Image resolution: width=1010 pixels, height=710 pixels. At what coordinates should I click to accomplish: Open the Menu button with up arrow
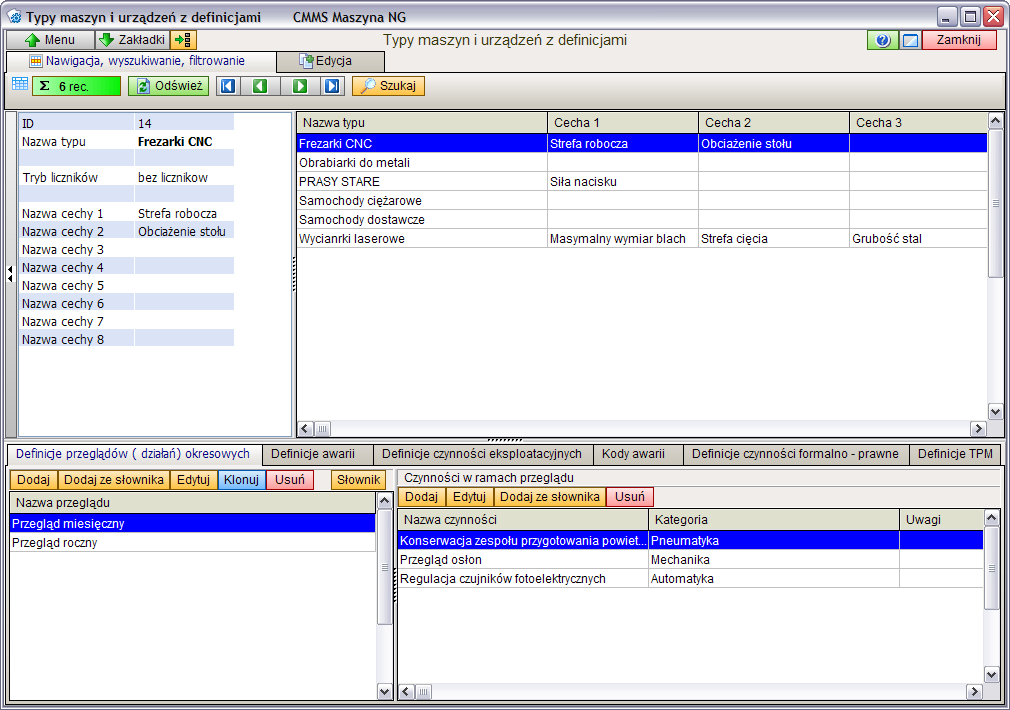(51, 40)
